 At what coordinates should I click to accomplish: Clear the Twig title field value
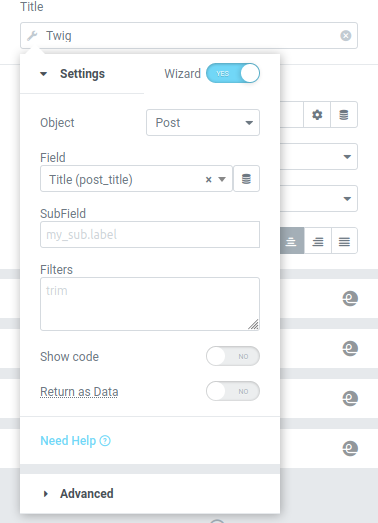(346, 35)
